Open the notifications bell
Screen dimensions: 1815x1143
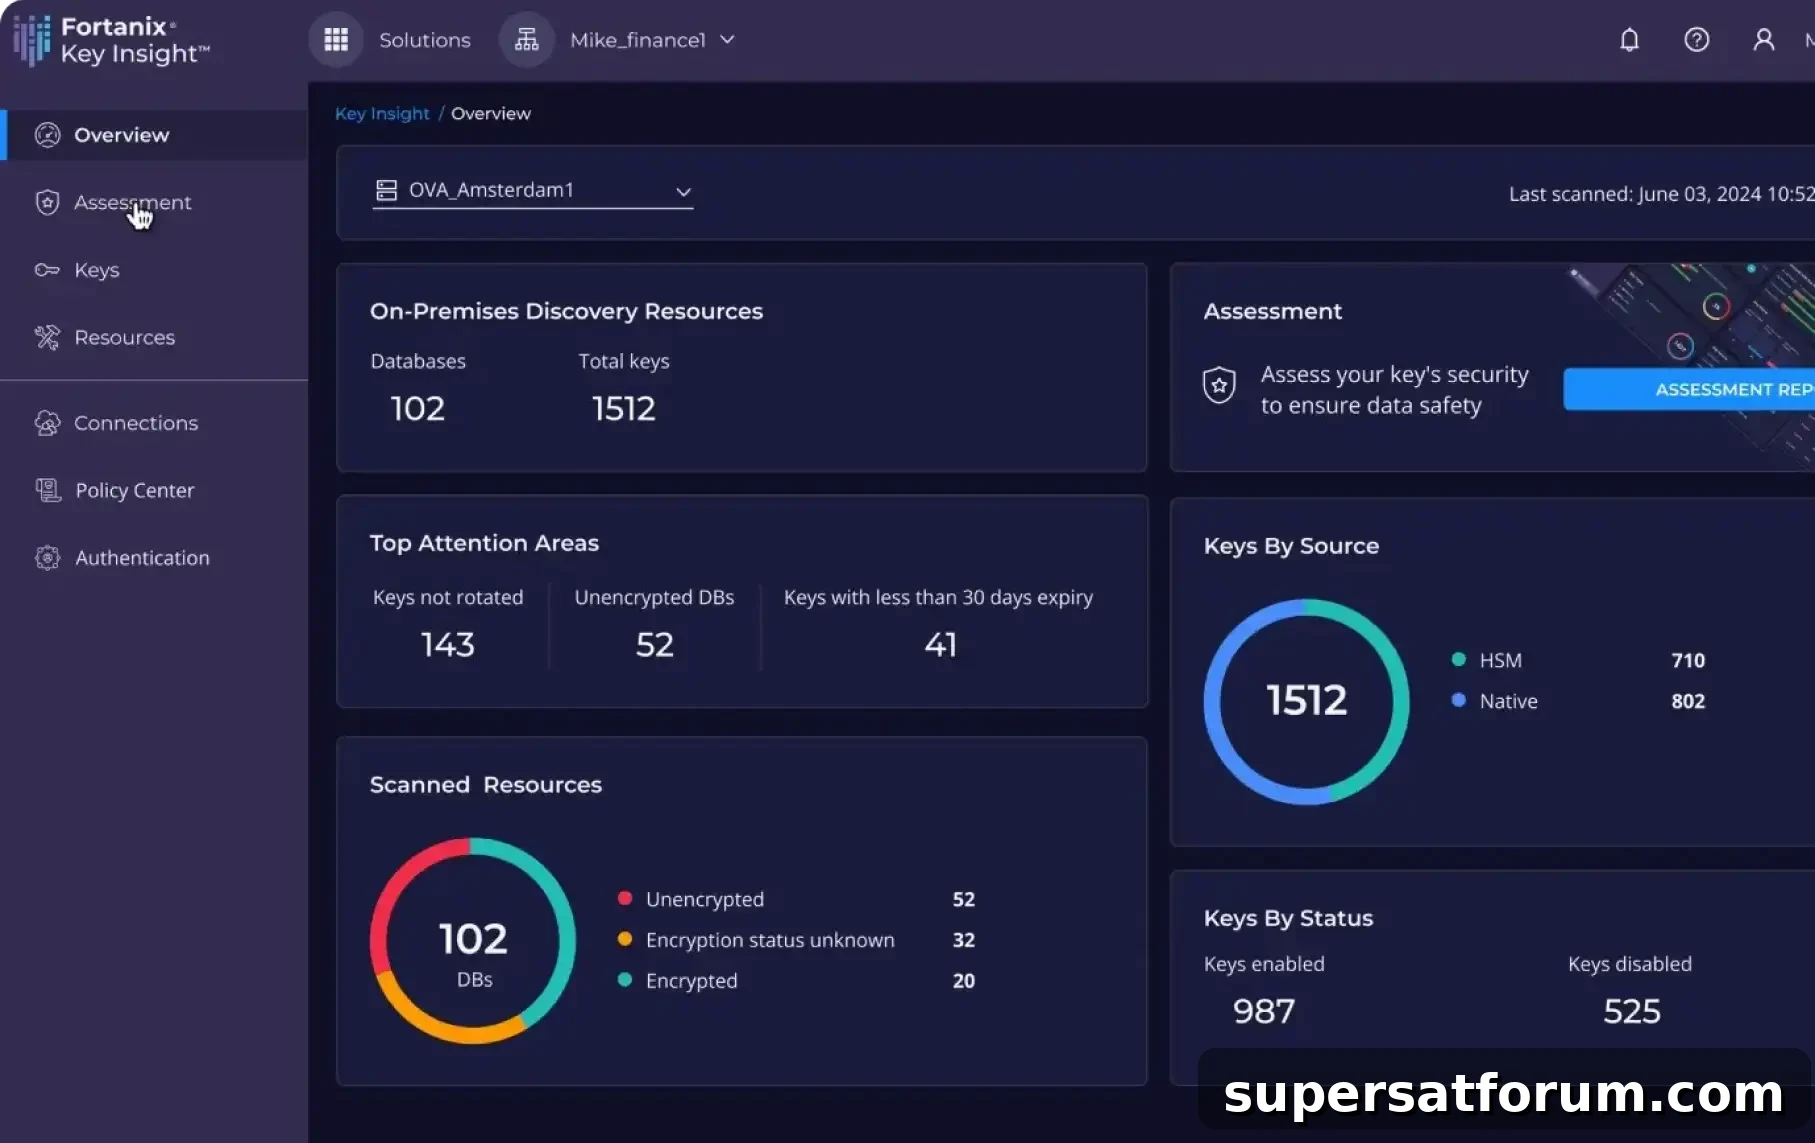pos(1629,40)
